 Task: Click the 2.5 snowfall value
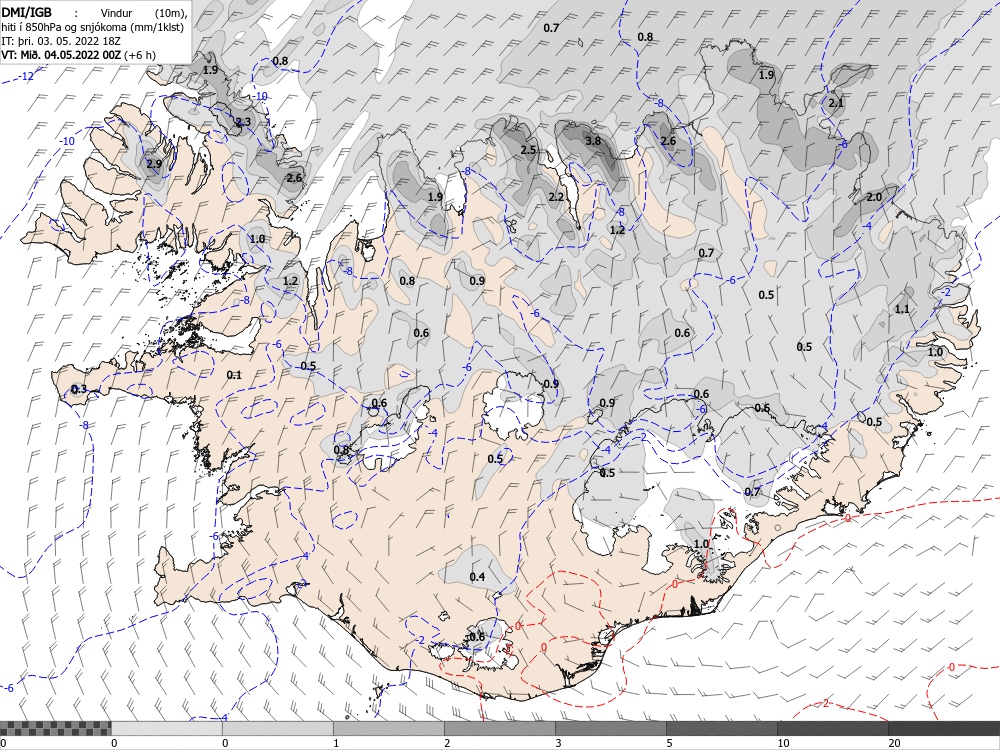528,150
